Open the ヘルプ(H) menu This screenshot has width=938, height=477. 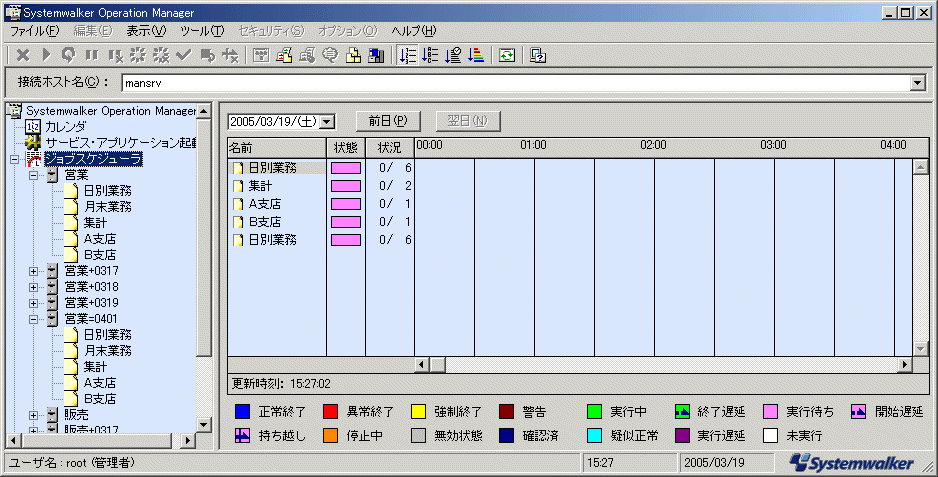tap(414, 31)
